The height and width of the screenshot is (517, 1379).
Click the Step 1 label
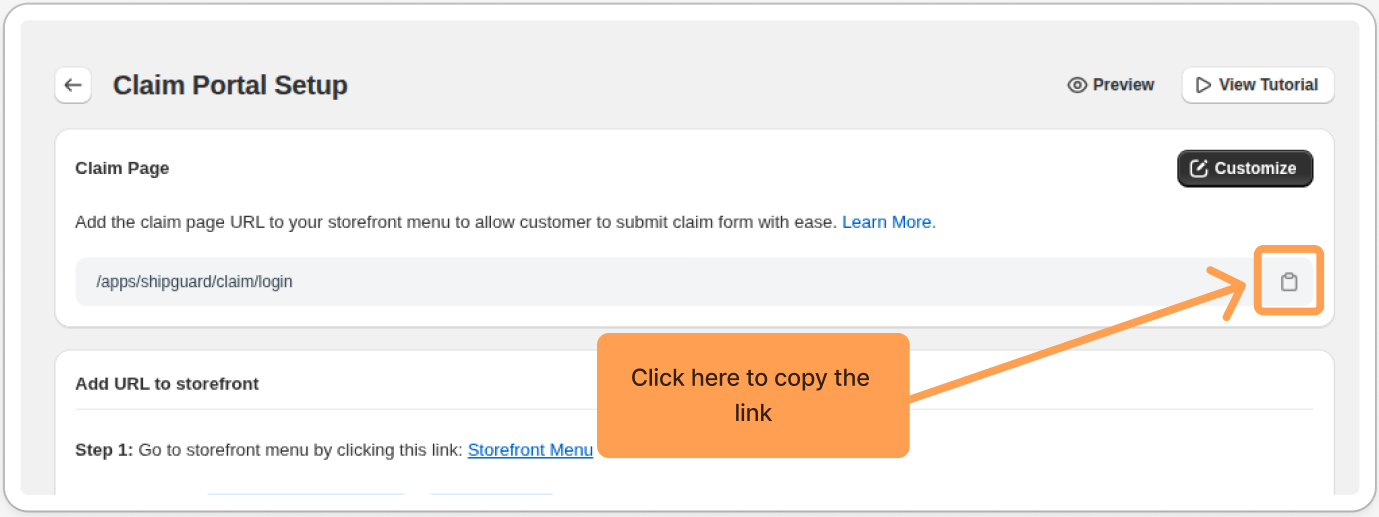tap(104, 450)
